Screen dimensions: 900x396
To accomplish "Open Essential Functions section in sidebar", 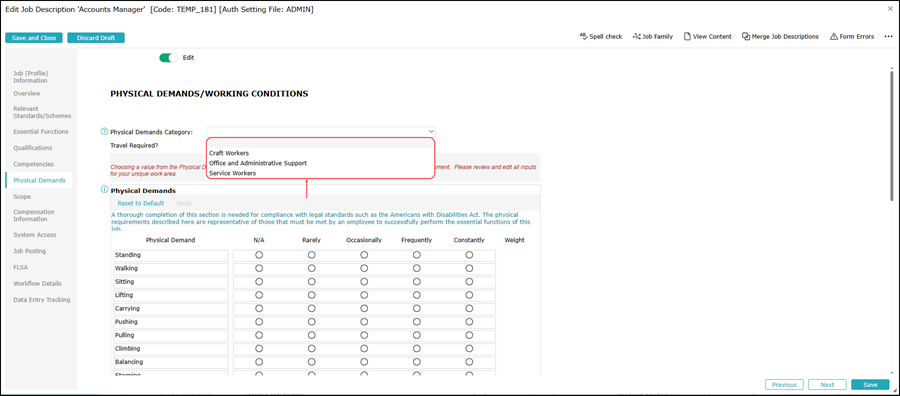I will point(41,131).
